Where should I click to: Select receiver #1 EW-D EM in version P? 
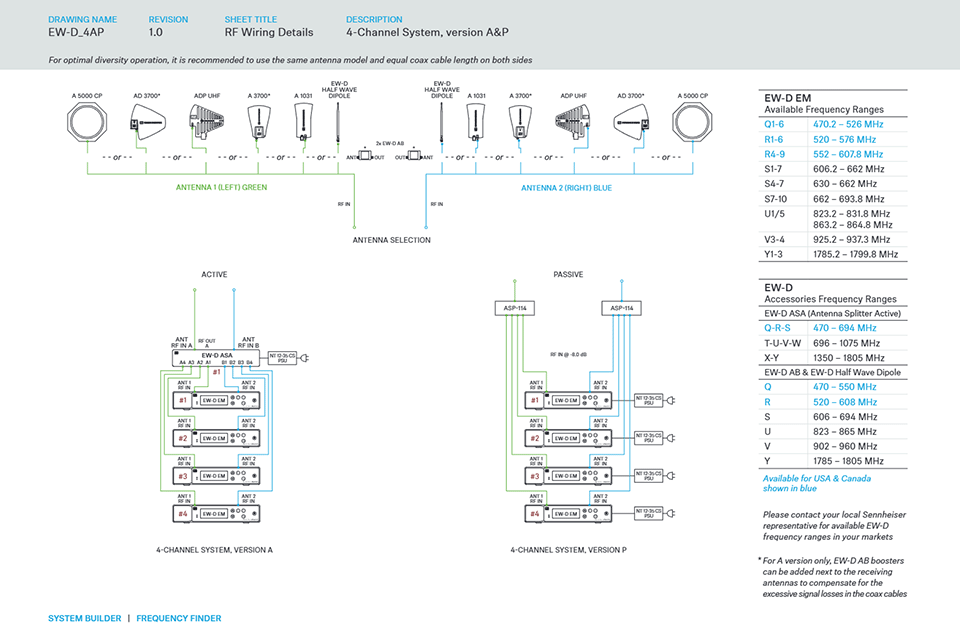pos(568,401)
